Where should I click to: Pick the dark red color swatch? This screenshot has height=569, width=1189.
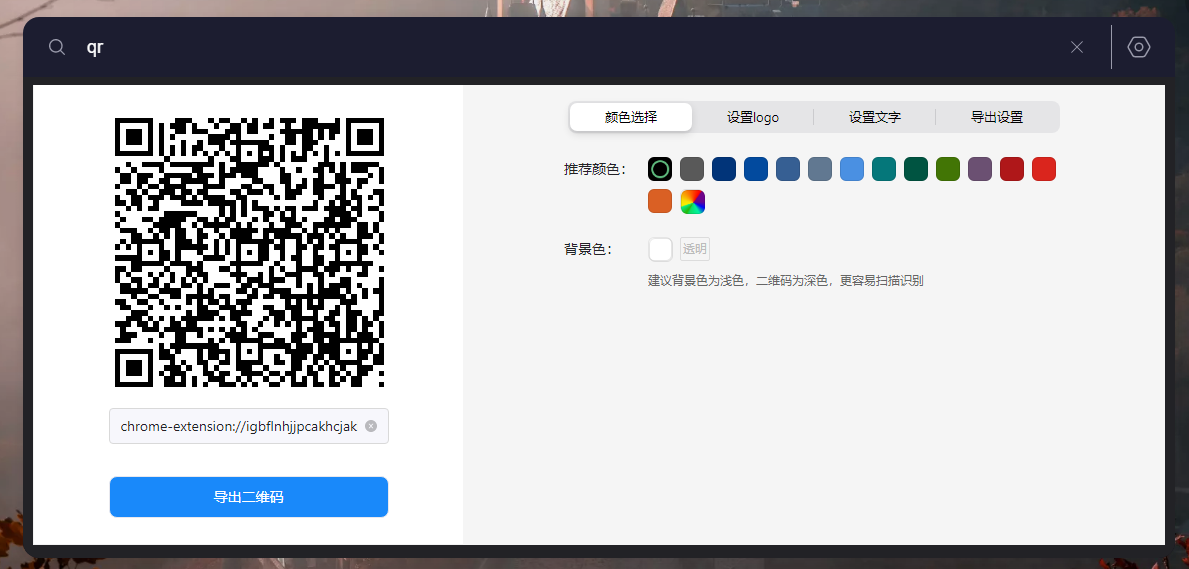(x=1012, y=168)
